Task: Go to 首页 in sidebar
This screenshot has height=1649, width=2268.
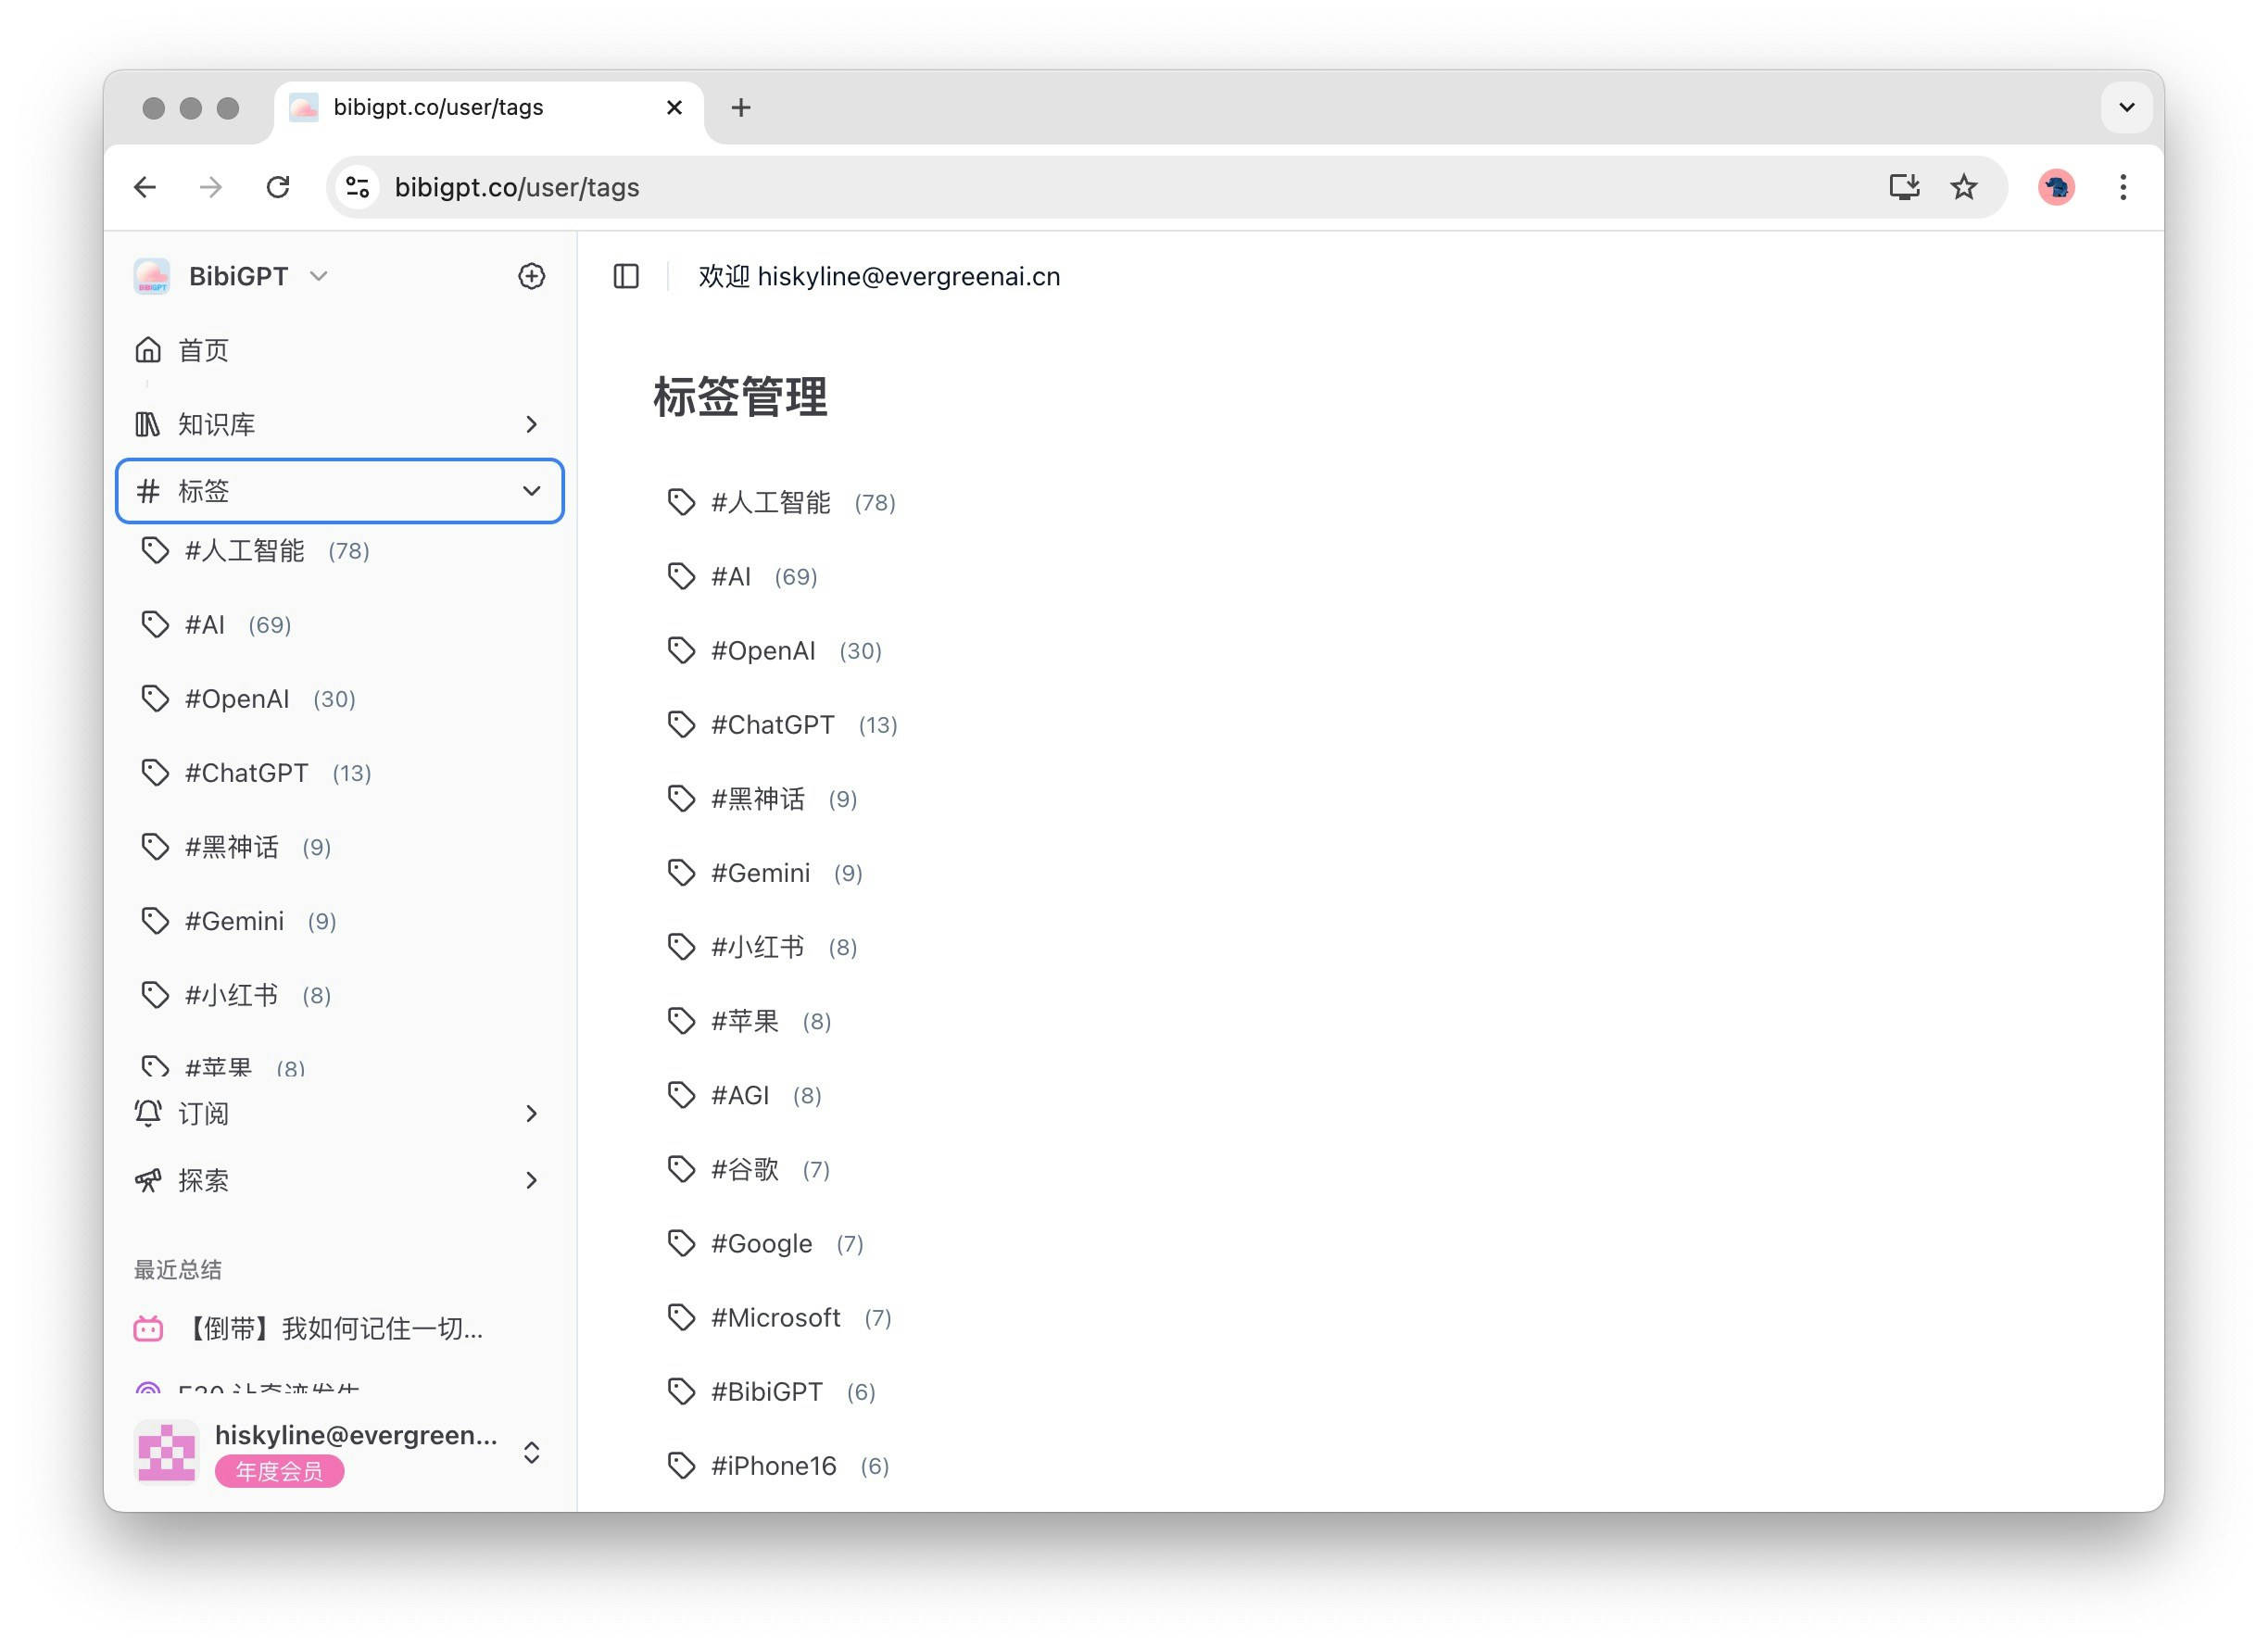Action: tap(203, 350)
